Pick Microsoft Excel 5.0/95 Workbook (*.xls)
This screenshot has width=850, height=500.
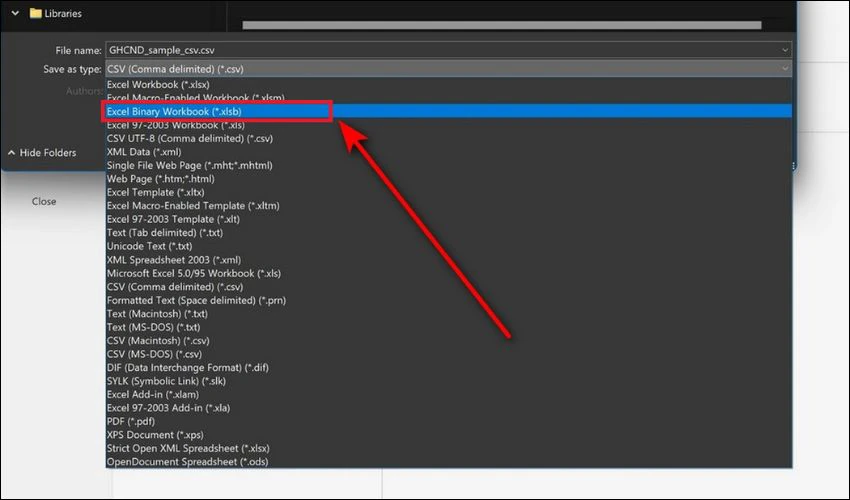click(x=449, y=273)
